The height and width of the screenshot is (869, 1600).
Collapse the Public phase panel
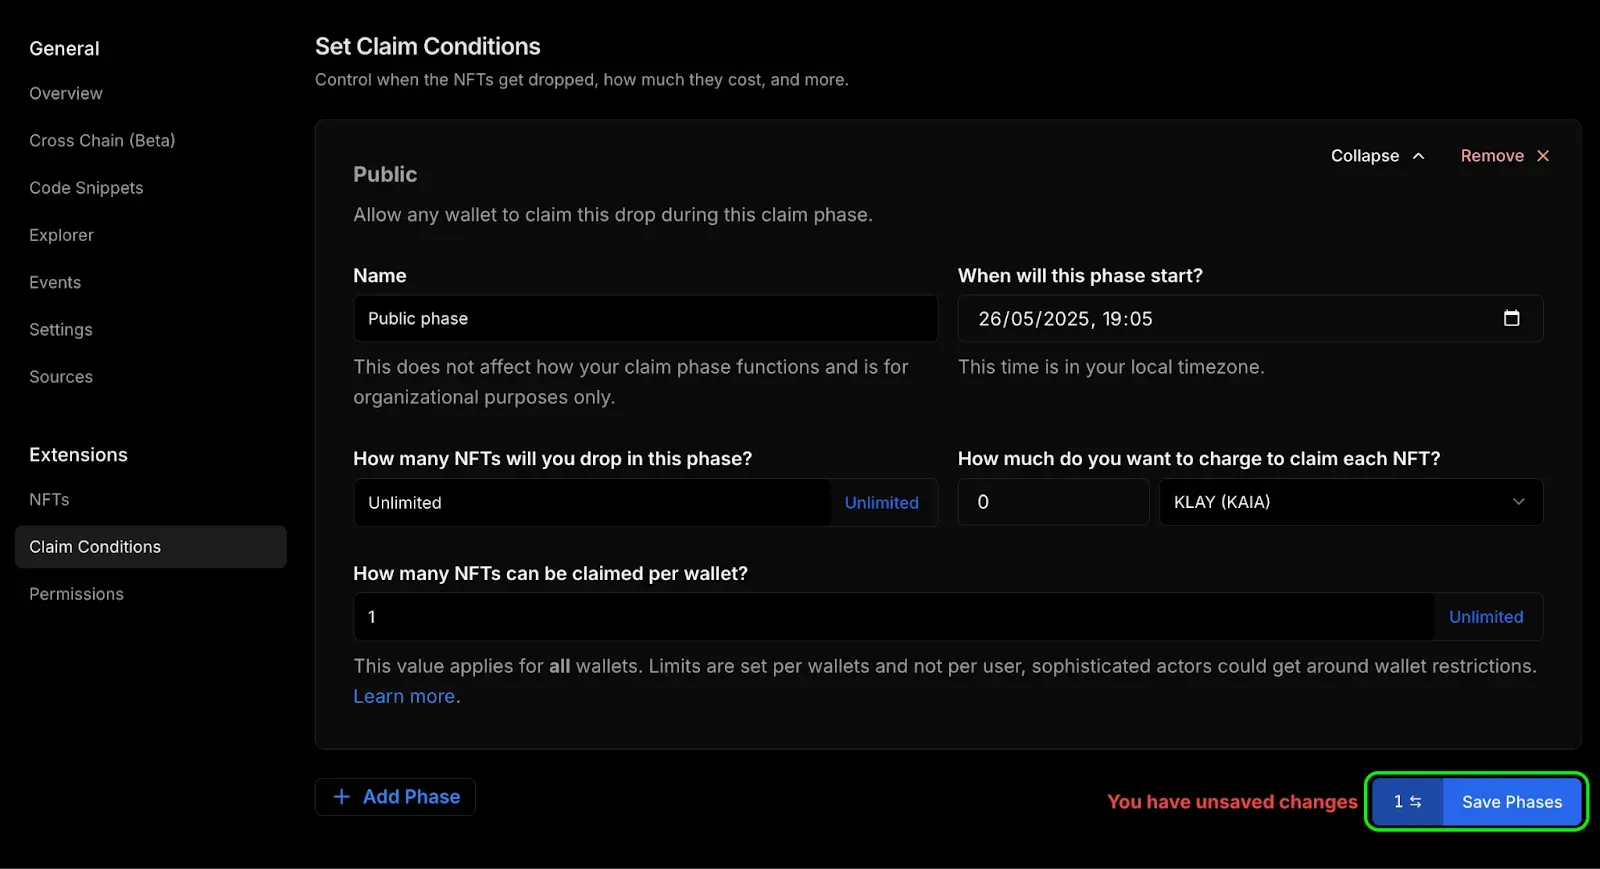coord(1377,156)
